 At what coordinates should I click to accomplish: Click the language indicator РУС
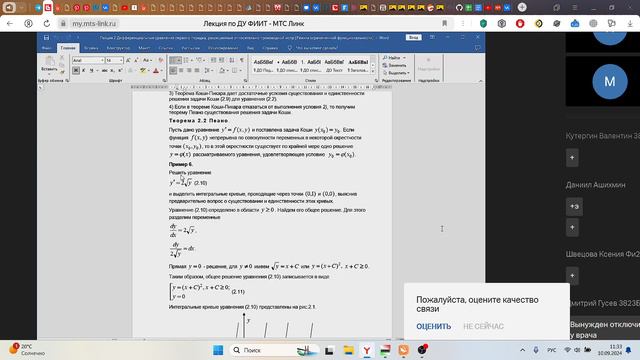tap(551, 350)
